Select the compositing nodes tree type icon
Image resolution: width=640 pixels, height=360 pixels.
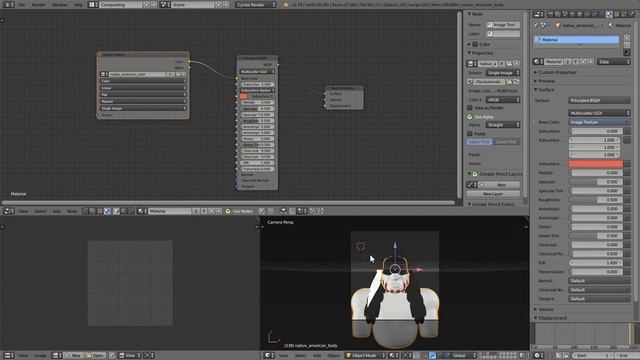coord(92,211)
